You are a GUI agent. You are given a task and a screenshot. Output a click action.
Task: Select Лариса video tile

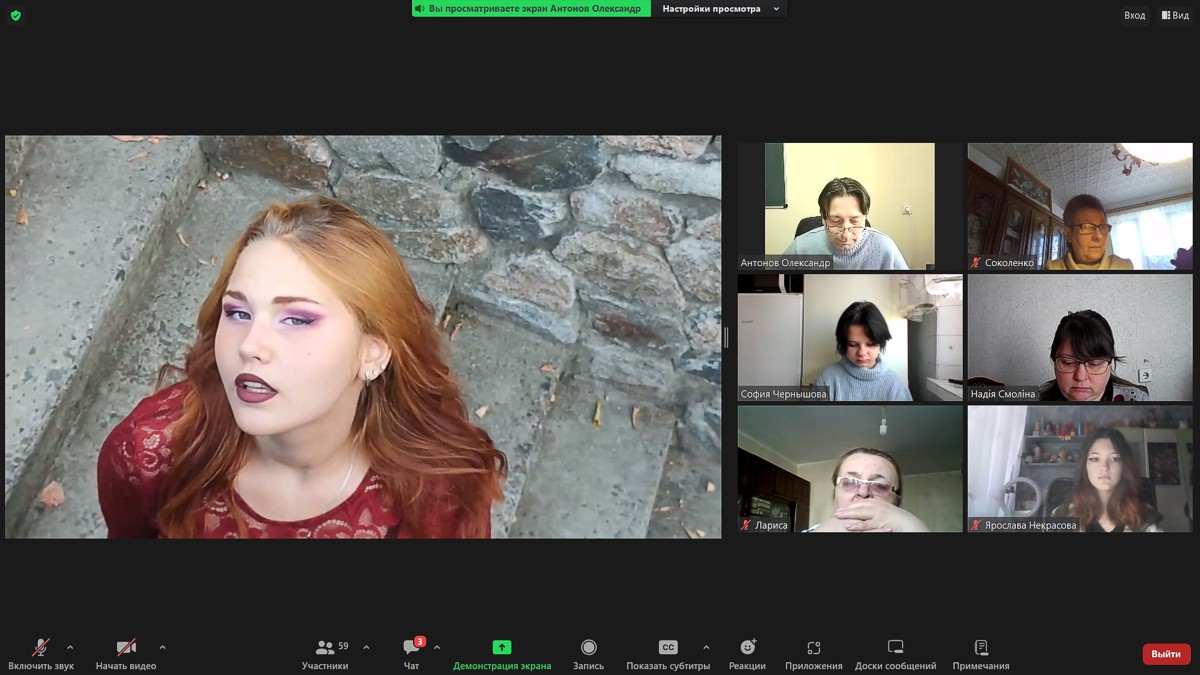[850, 469]
